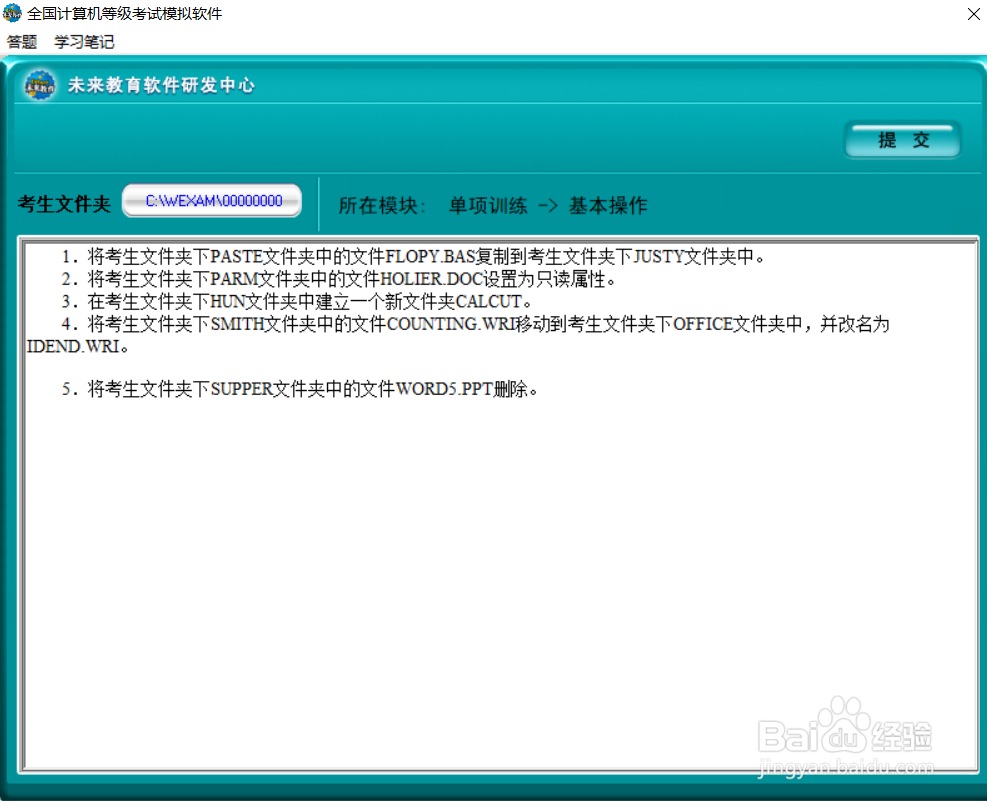Click question 5 about deleting WORD5.PPT
Viewport: 987px width, 801px height.
click(x=300, y=389)
